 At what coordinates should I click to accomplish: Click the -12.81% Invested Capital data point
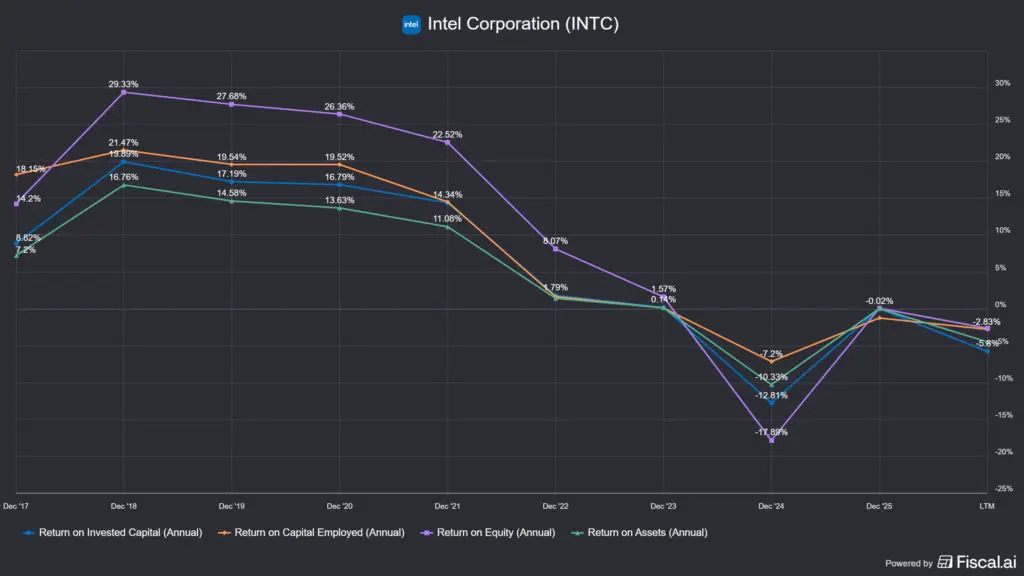pos(771,403)
